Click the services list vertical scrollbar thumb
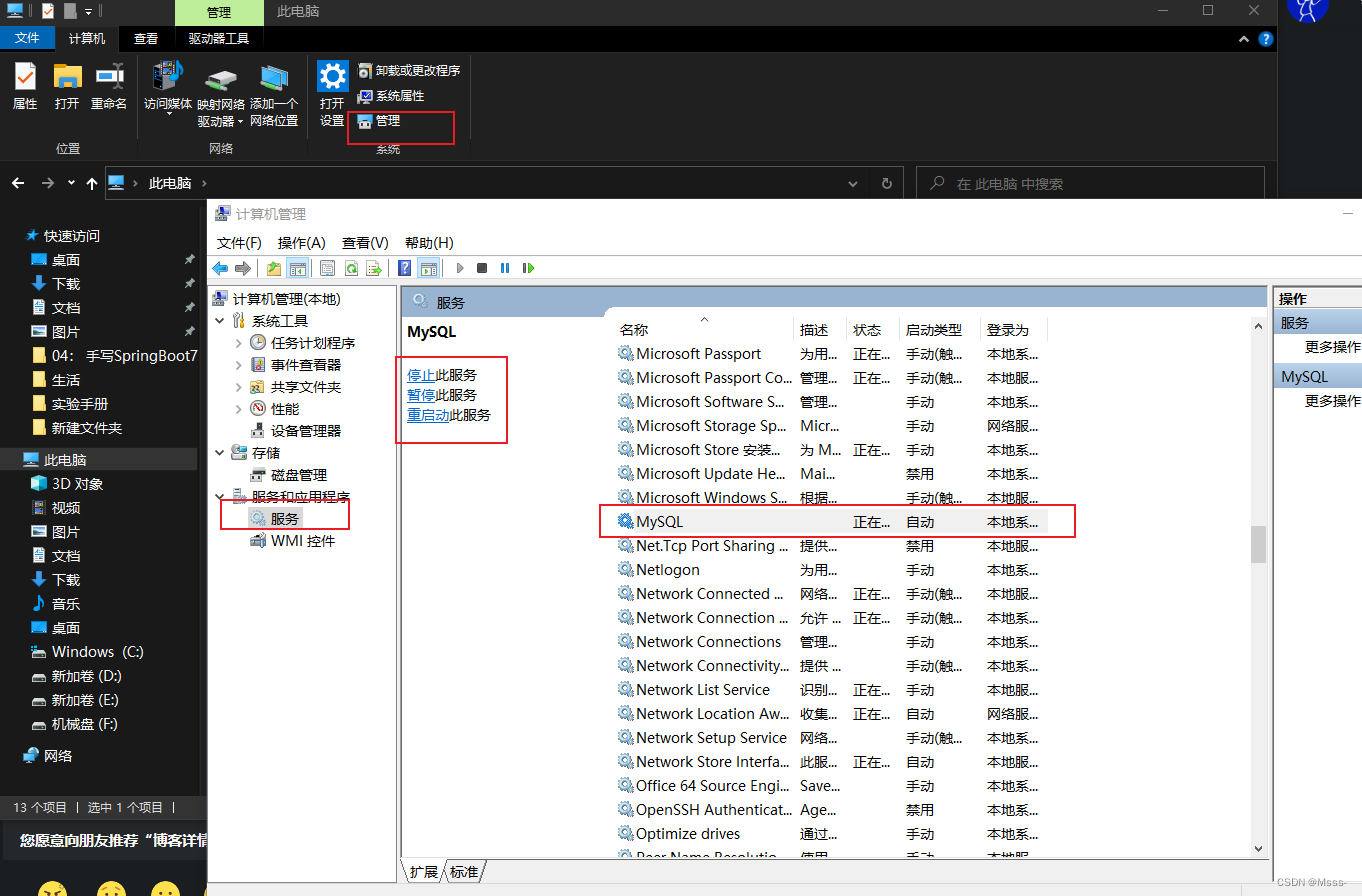This screenshot has height=896, width=1362. 1258,545
